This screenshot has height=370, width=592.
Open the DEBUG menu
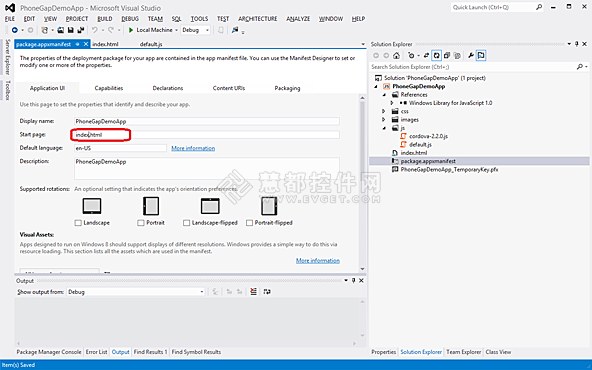click(130, 19)
